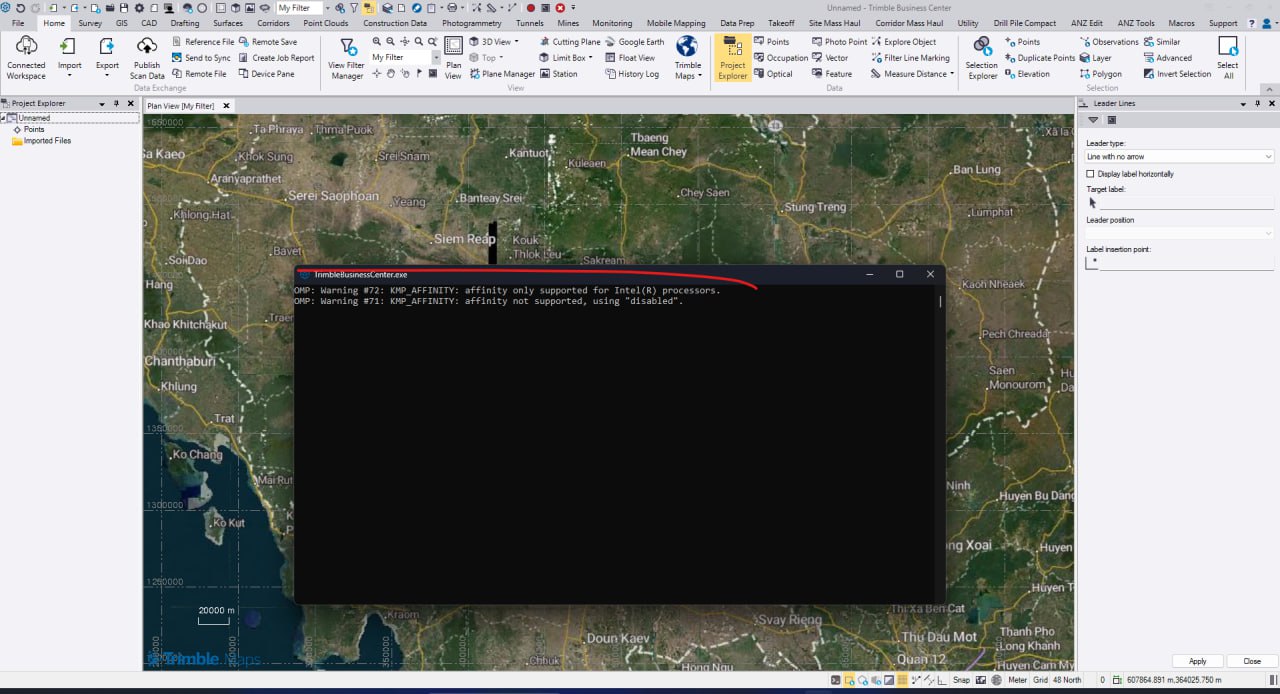1280x694 pixels.
Task: Click the Apply button
Action: click(1197, 661)
